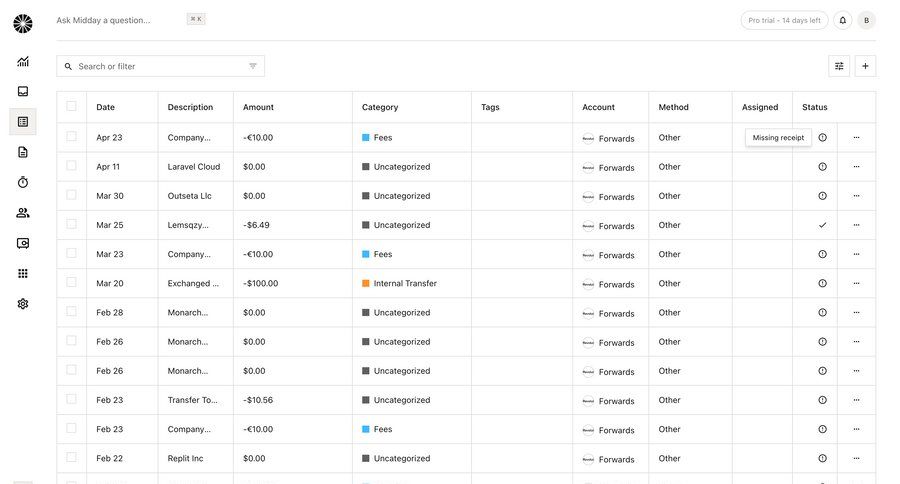Click the ⌘K shortcut badge
This screenshot has width=900, height=484.
(196, 19)
